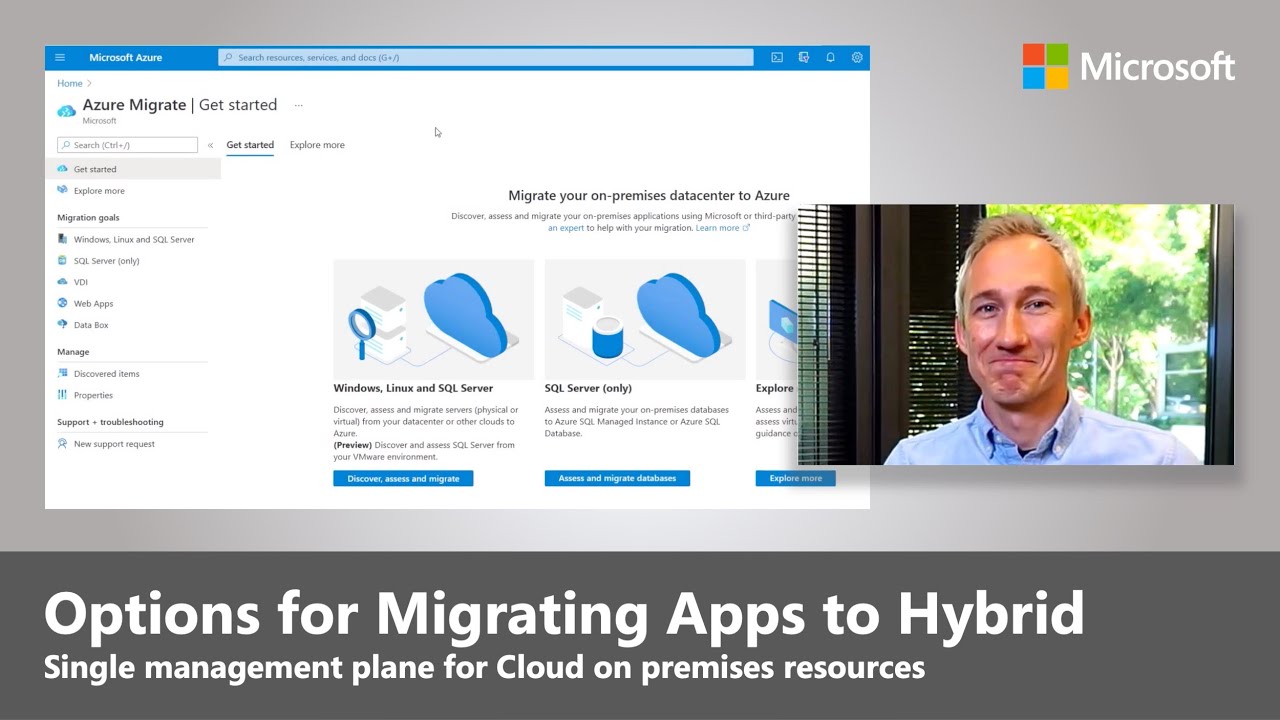This screenshot has width=1280, height=720.
Task: Go to the Home breadcrumb
Action: point(70,83)
